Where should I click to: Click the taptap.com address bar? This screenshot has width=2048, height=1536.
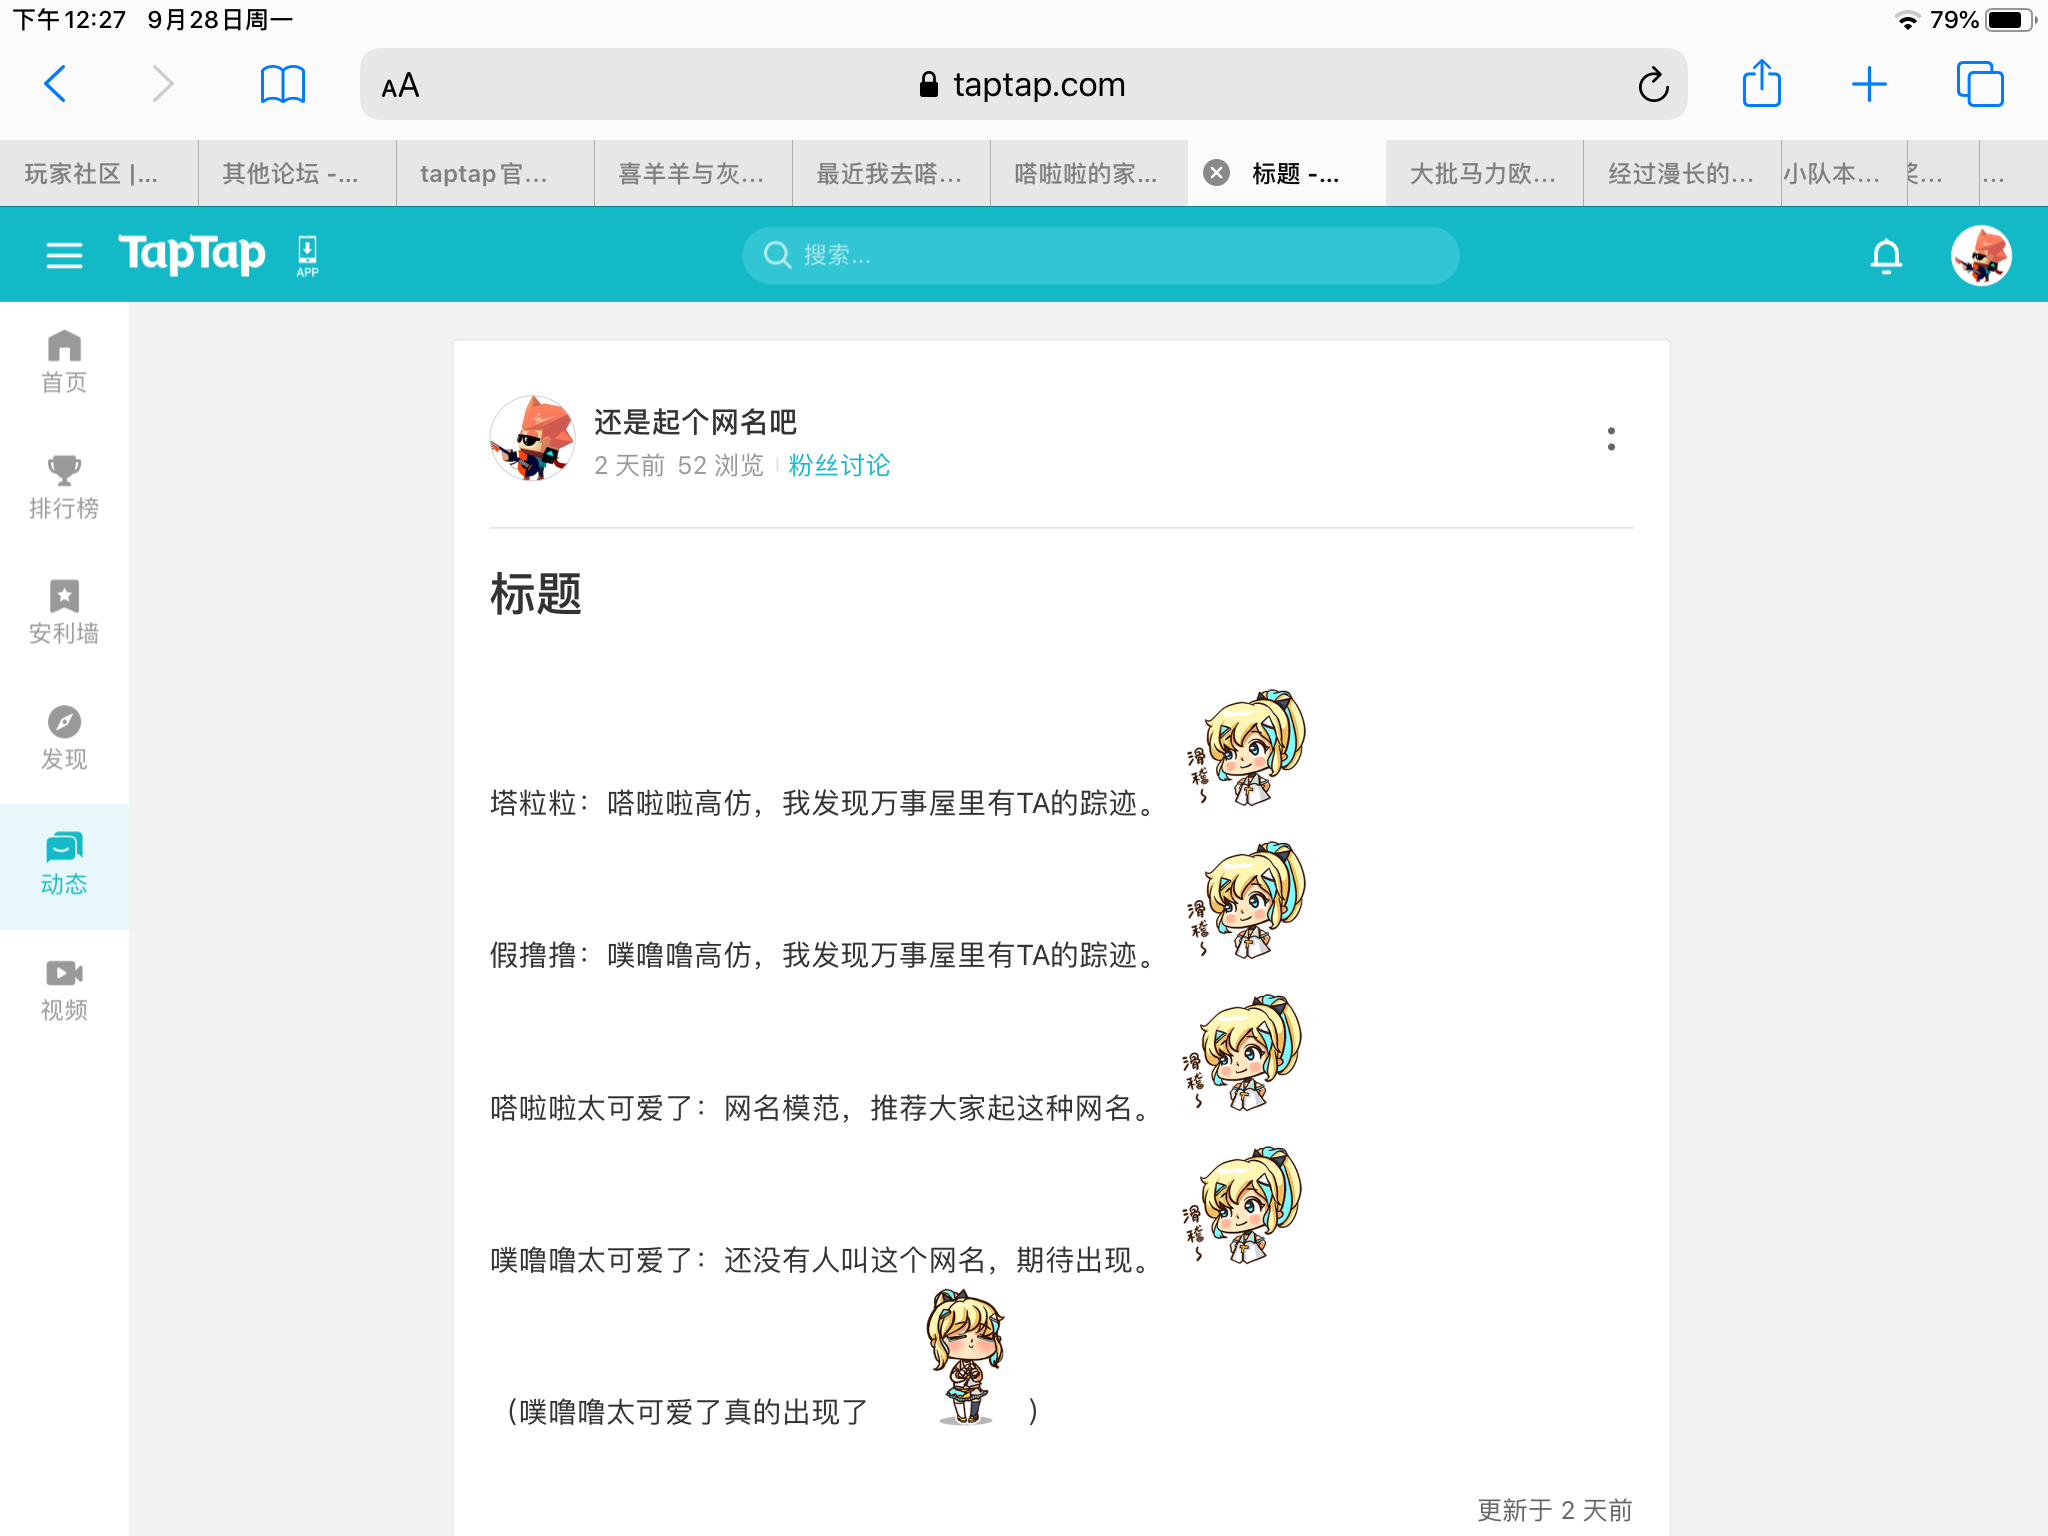[x=1023, y=85]
